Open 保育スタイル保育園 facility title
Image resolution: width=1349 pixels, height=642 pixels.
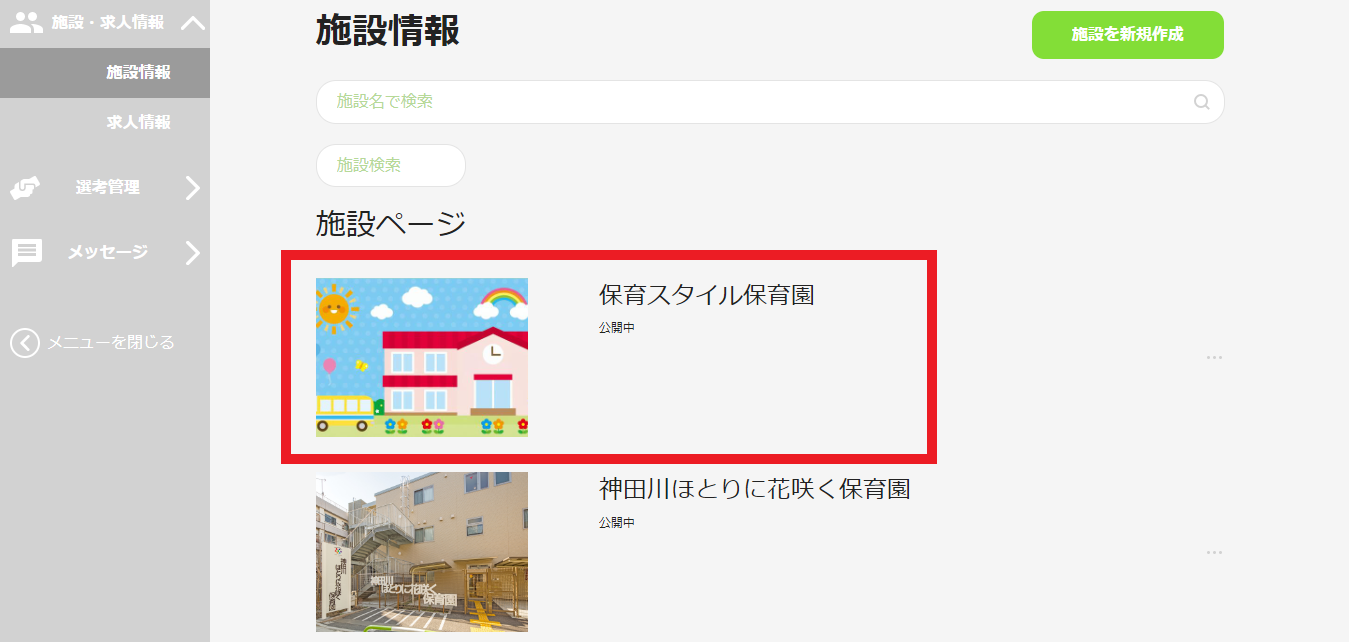(x=706, y=295)
